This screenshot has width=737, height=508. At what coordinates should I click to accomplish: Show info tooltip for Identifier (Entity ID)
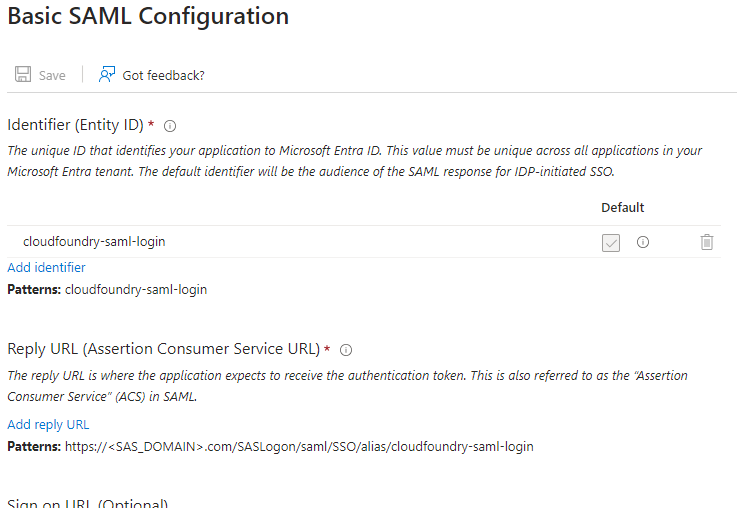pos(170,126)
